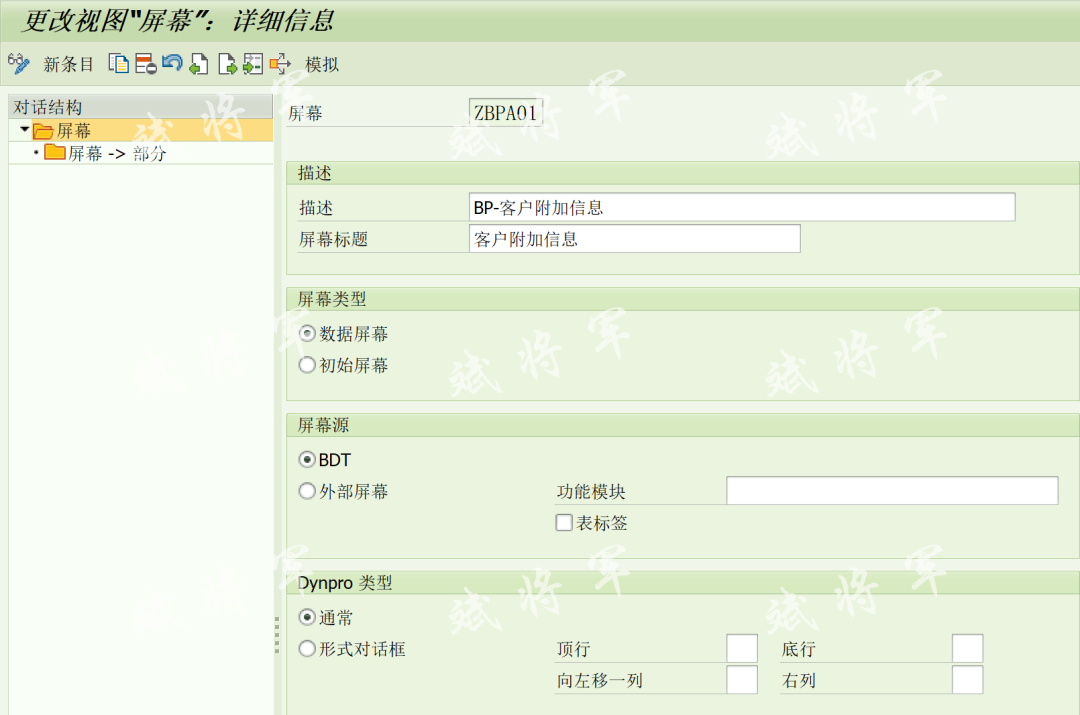This screenshot has width=1080, height=715.
Task: Click the 右列 input box
Action: tap(968, 680)
